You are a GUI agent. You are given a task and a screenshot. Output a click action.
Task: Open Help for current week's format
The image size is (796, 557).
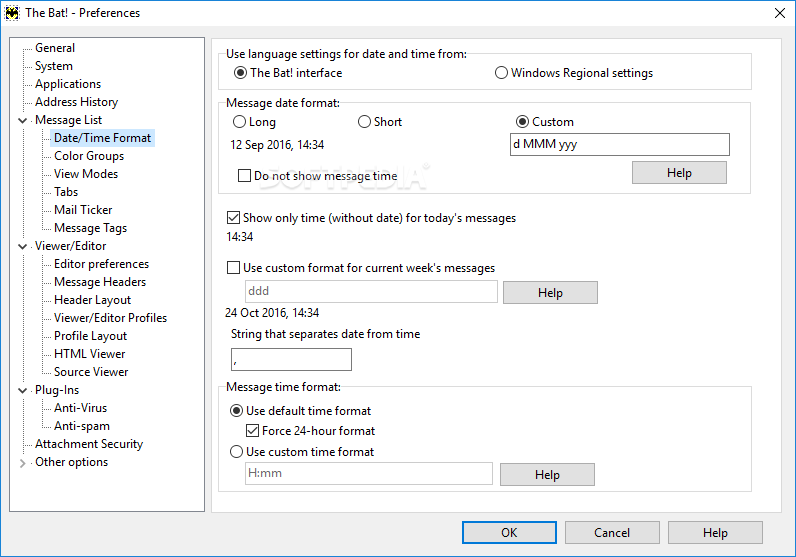coord(550,293)
